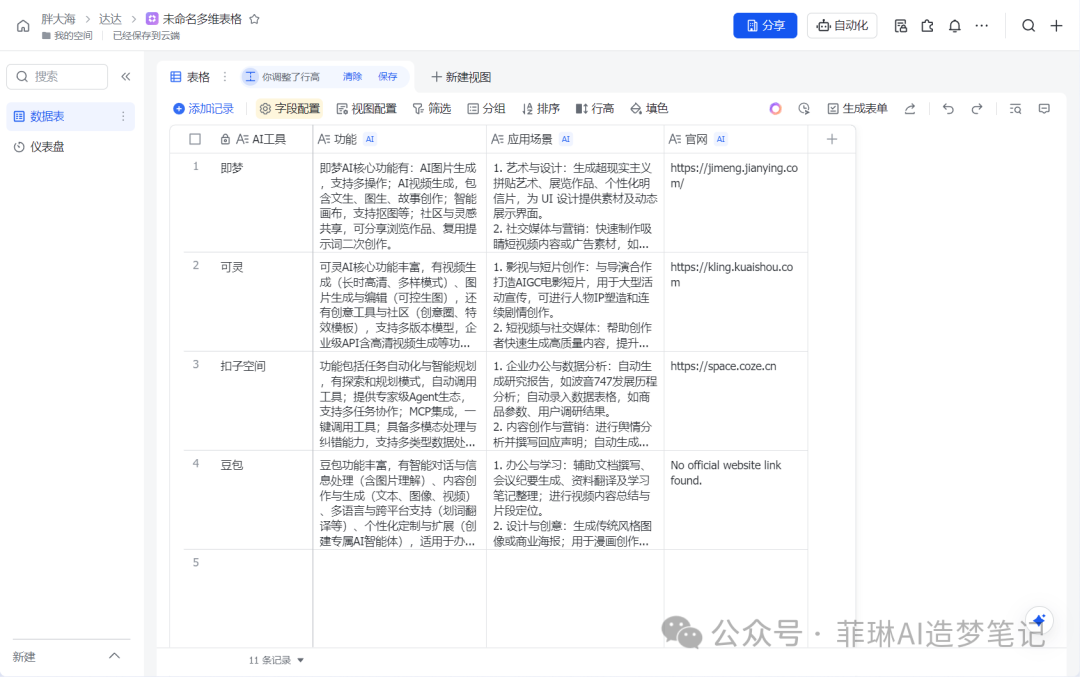This screenshot has width=1080, height=677.
Task: Open the global search magnifier icon
Action: 1028,26
